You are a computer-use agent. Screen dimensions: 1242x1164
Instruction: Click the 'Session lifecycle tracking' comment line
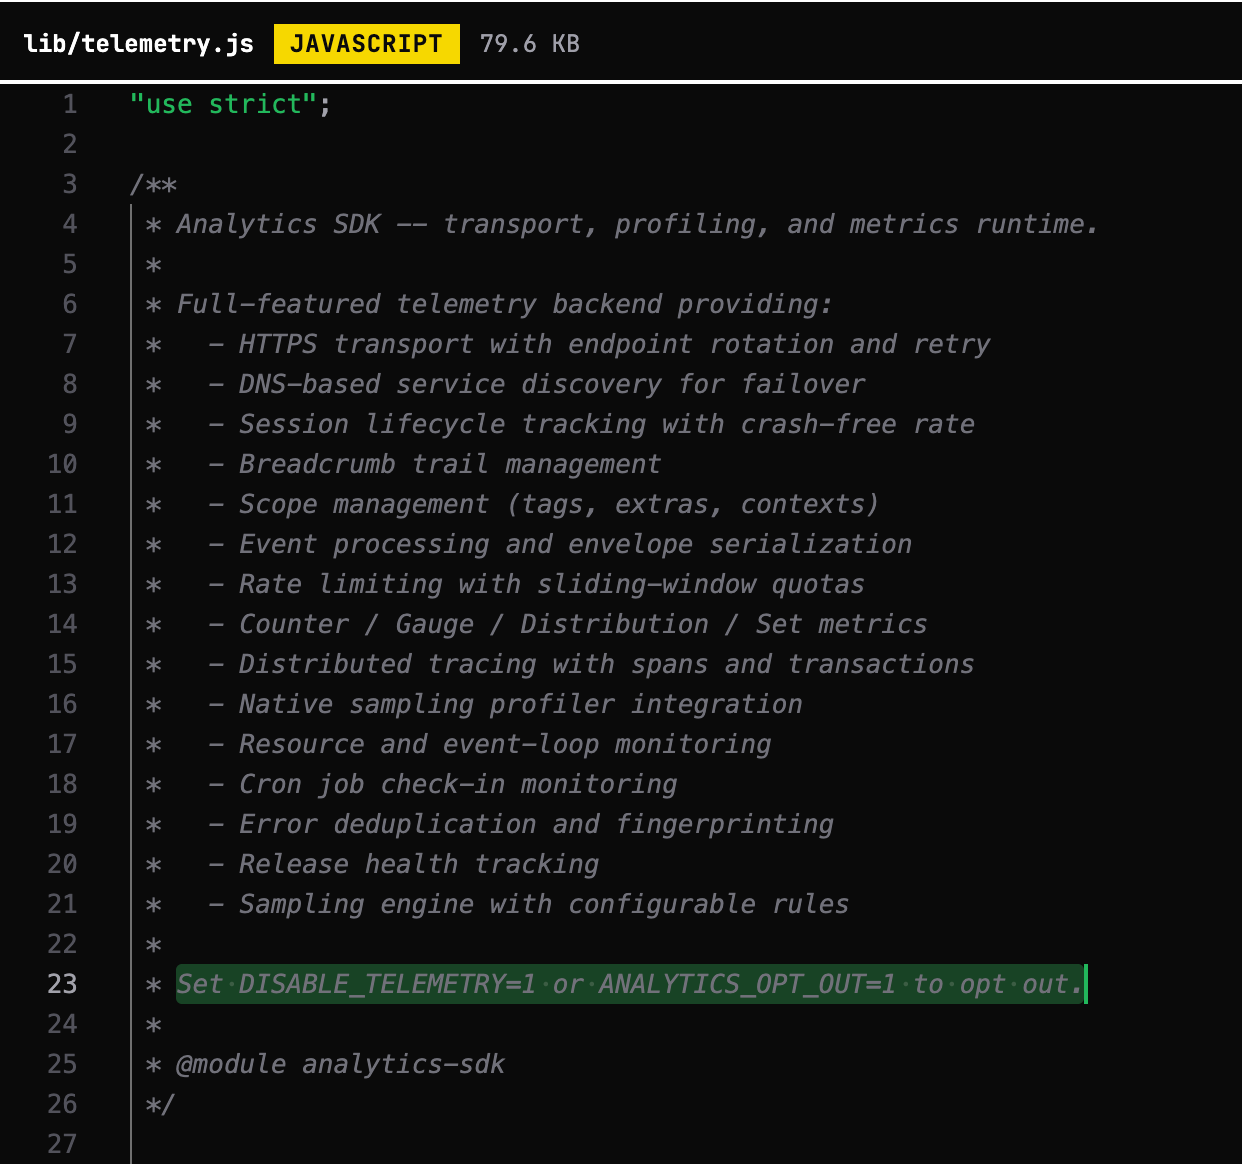point(560,424)
